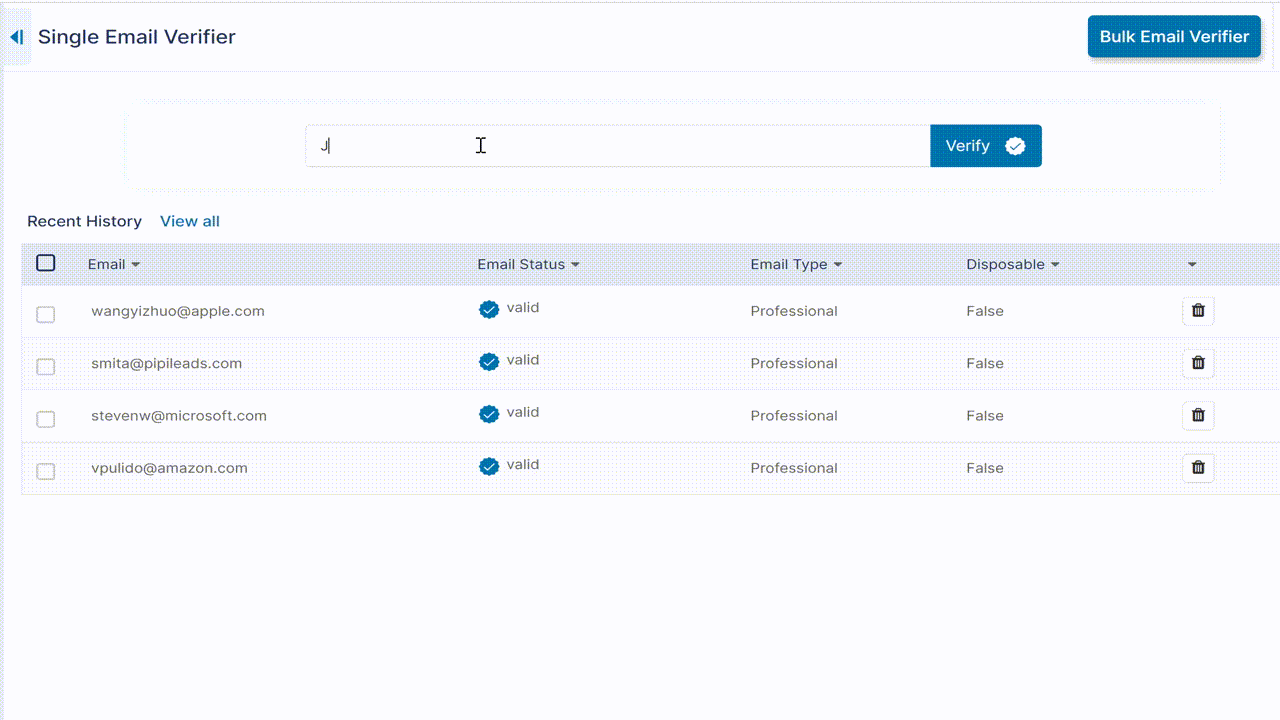The height and width of the screenshot is (720, 1280).
Task: Click Professional type in stevenw@microsoft.com row
Action: (x=794, y=415)
